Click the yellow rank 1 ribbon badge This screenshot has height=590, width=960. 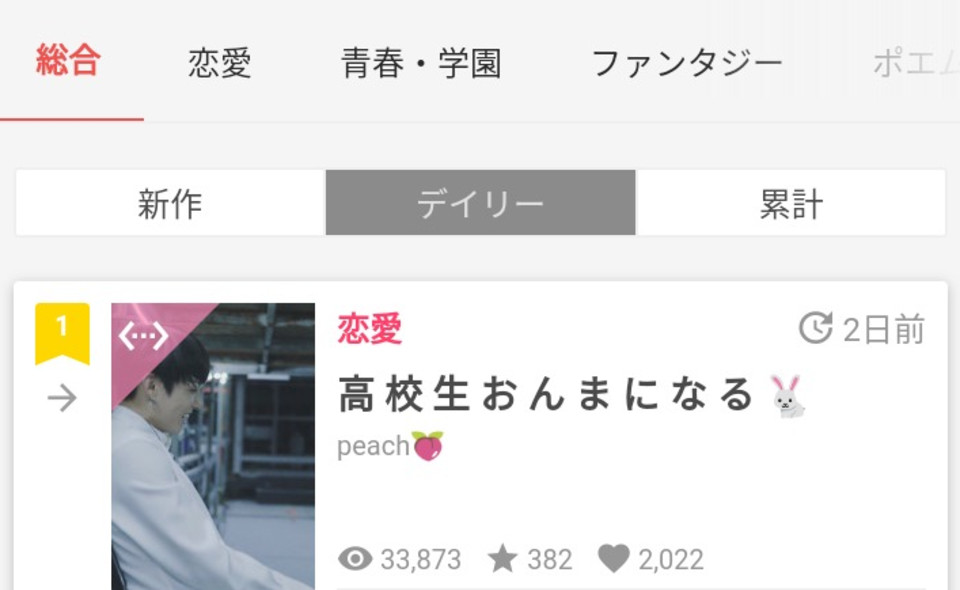[x=62, y=334]
